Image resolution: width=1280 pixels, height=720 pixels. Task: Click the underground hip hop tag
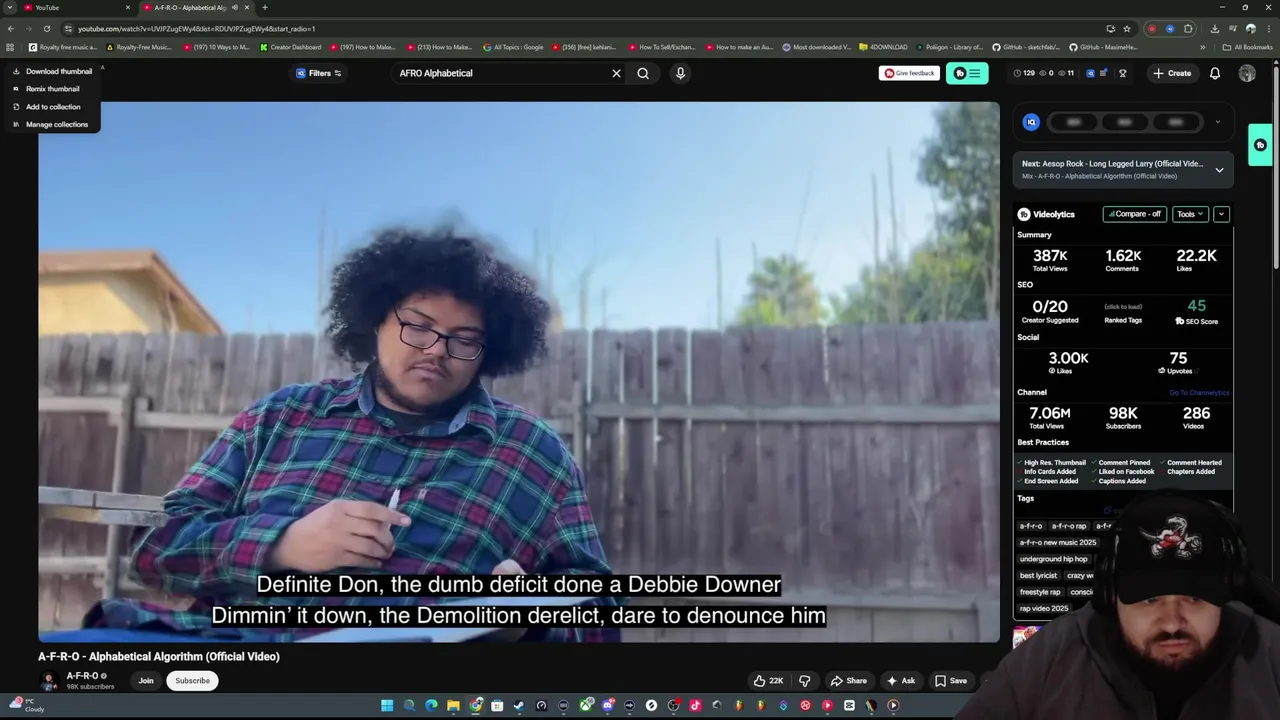point(1053,559)
